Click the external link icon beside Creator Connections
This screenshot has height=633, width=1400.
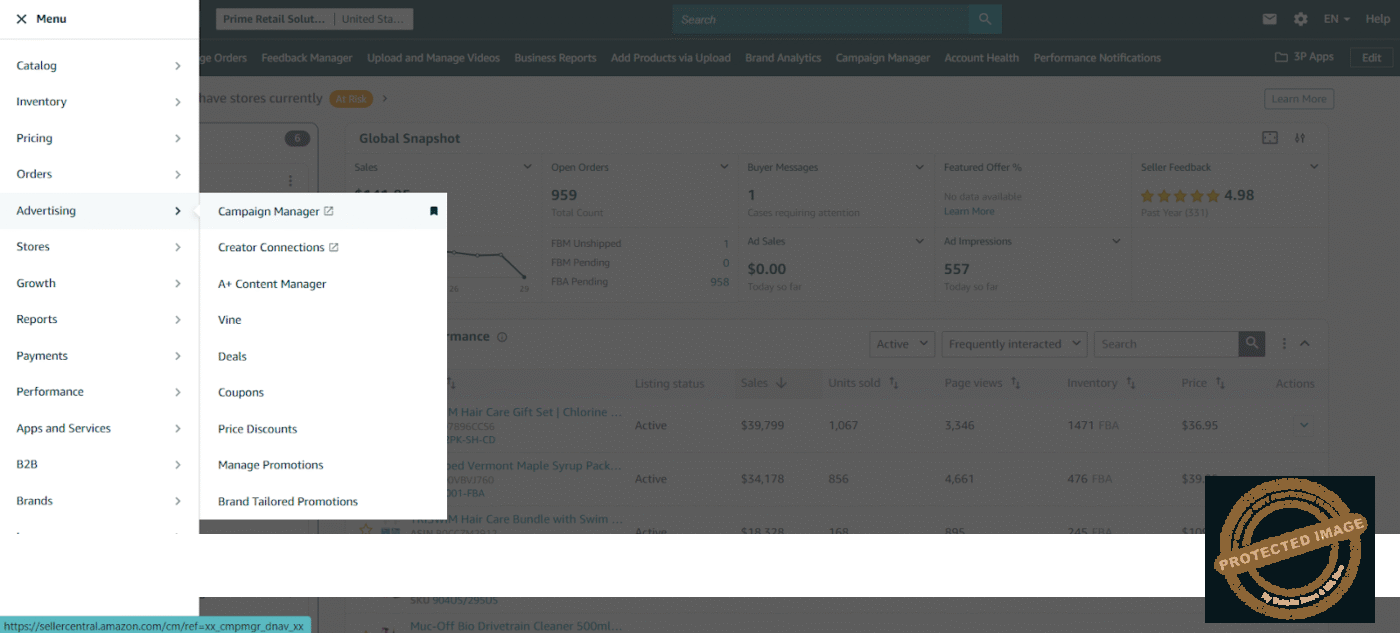[x=334, y=247]
